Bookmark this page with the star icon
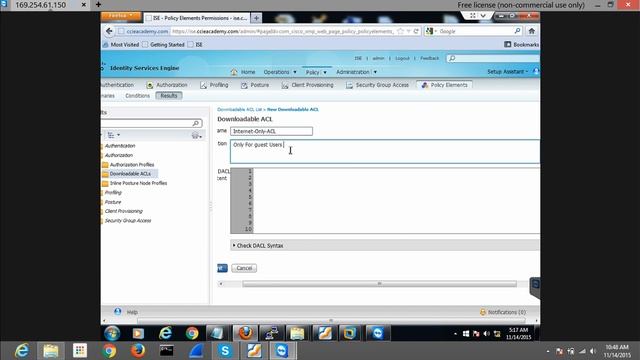 pyautogui.click(x=400, y=31)
